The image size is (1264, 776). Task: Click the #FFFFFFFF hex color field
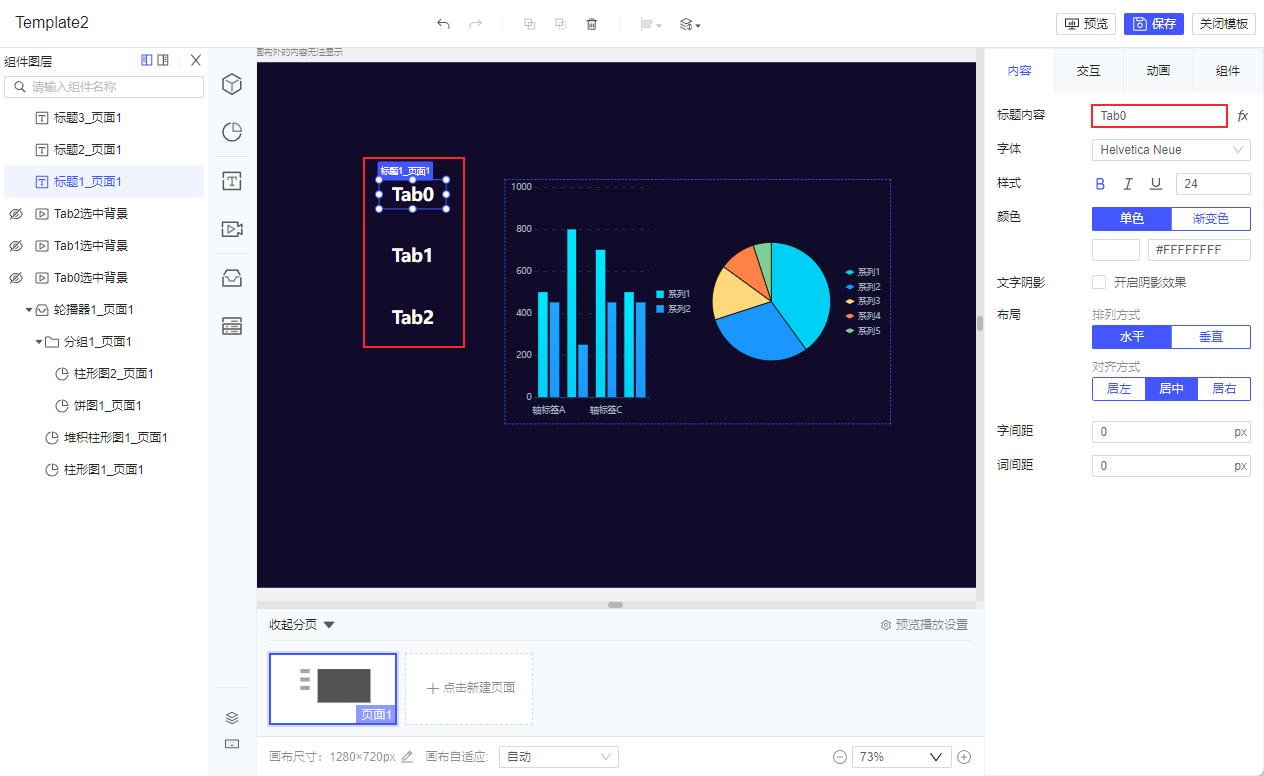[x=1200, y=250]
